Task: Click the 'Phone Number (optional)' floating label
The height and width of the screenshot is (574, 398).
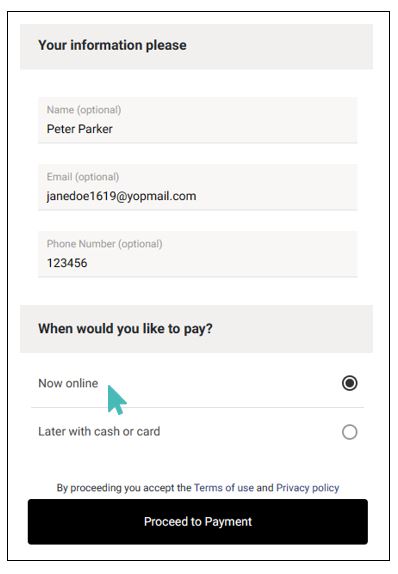Action: [104, 244]
